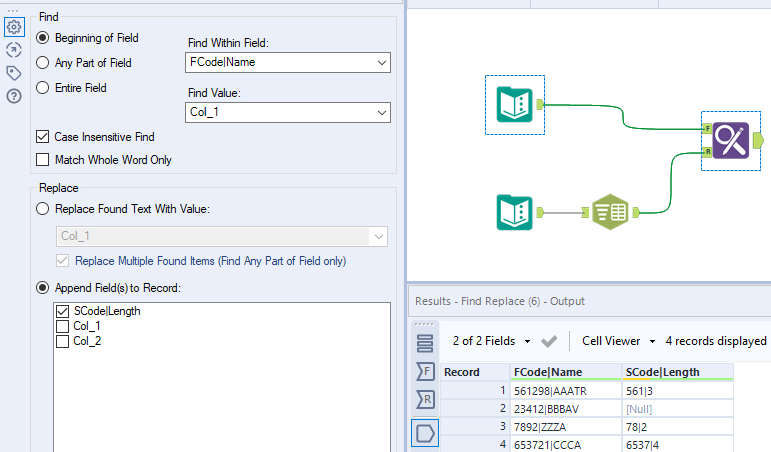This screenshot has height=452, width=771.
Task: Open Find Within Field dropdown
Action: tap(289, 62)
